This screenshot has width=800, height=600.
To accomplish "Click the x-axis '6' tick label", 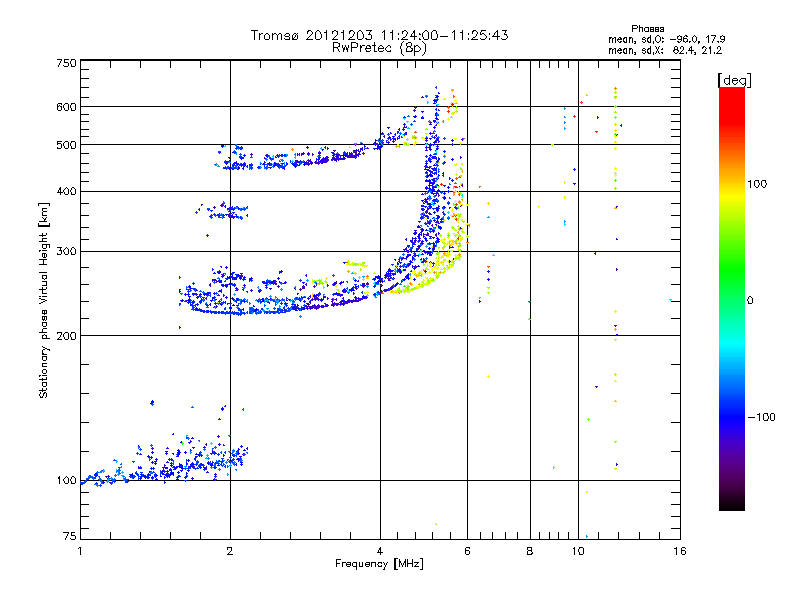I will [467, 551].
